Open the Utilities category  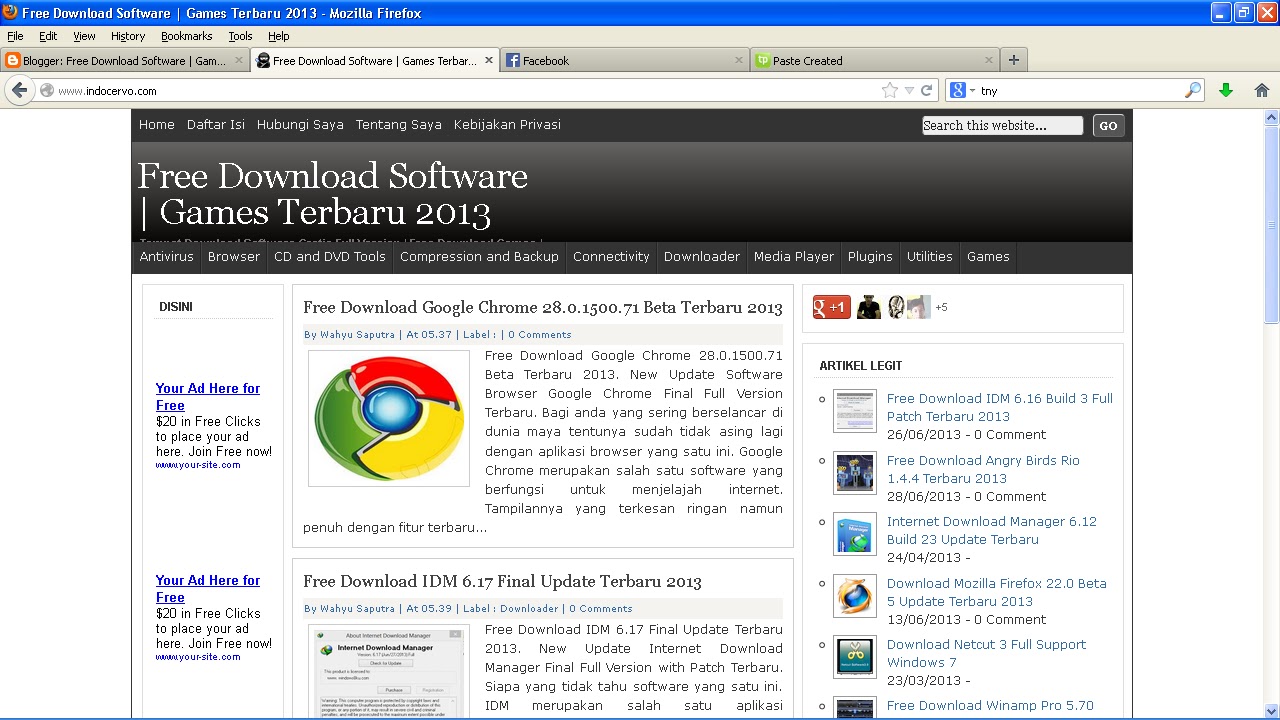[929, 257]
